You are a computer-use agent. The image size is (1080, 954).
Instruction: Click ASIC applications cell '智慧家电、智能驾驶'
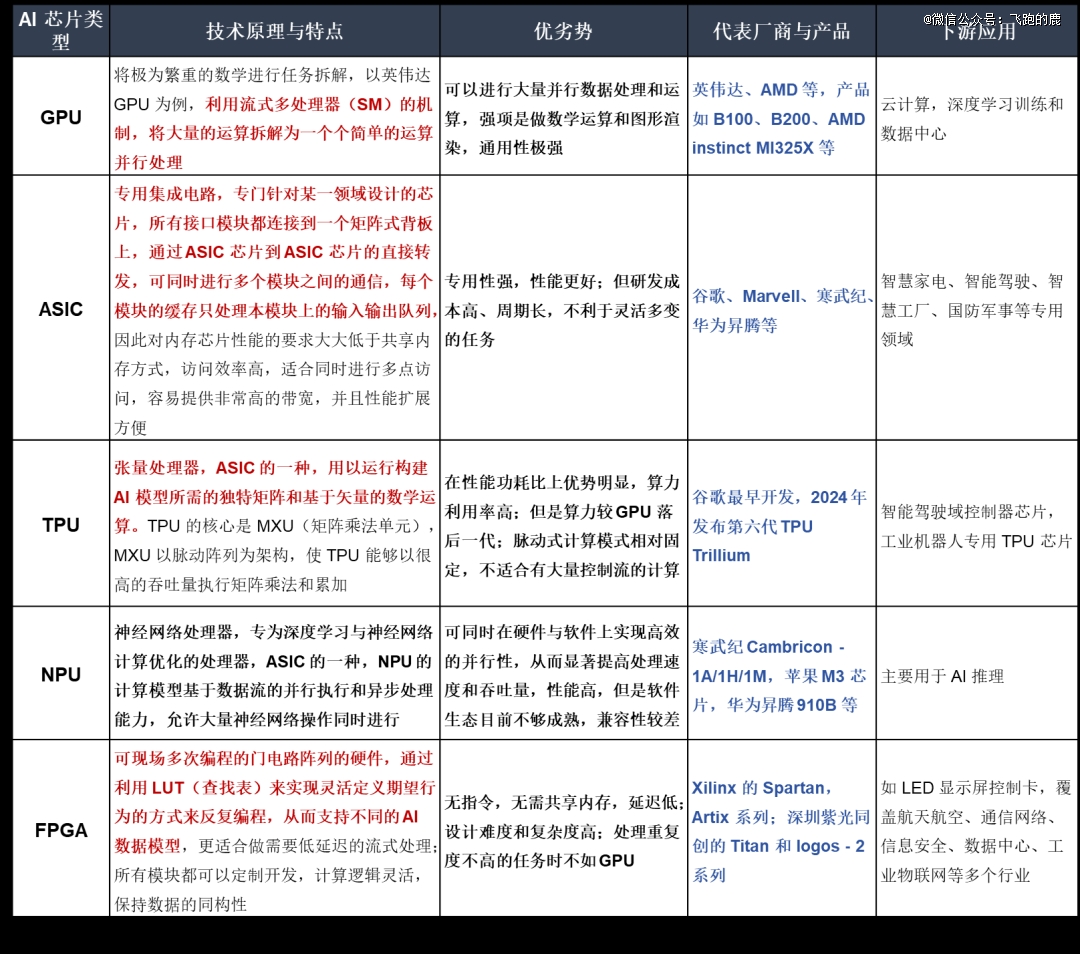tap(977, 308)
